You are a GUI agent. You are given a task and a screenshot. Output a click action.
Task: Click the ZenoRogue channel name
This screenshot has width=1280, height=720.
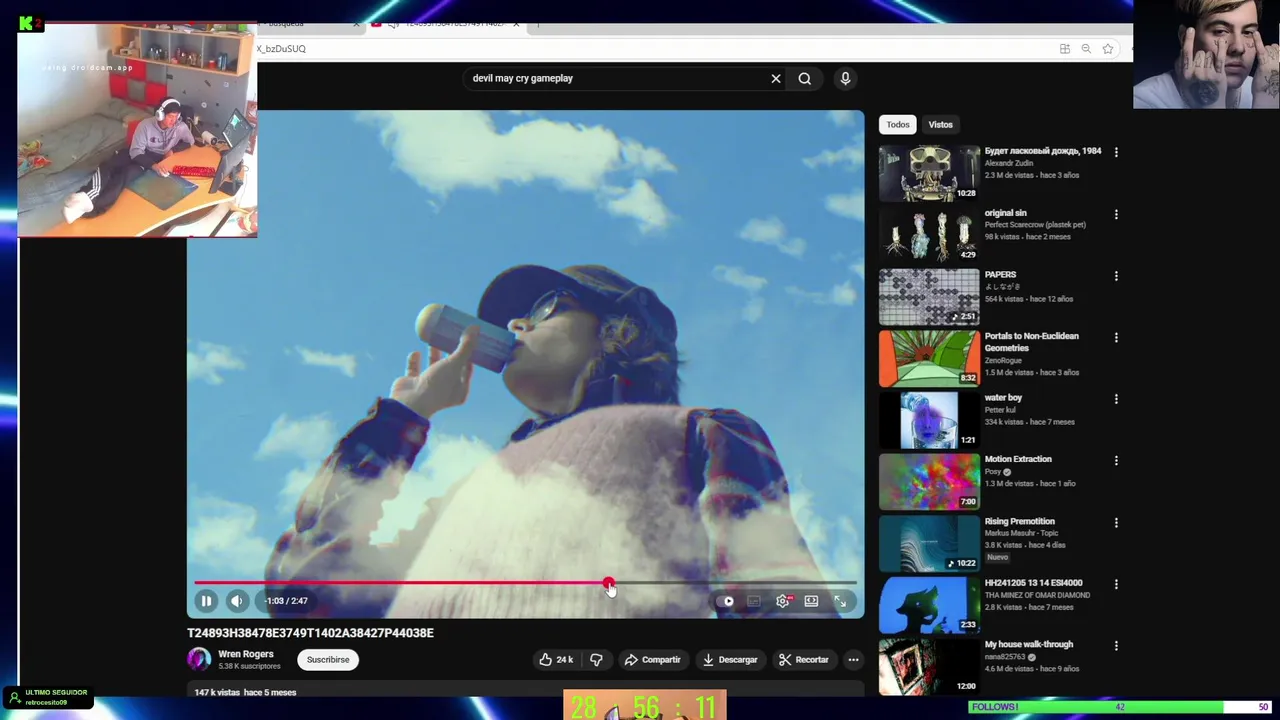pyautogui.click(x=1006, y=360)
